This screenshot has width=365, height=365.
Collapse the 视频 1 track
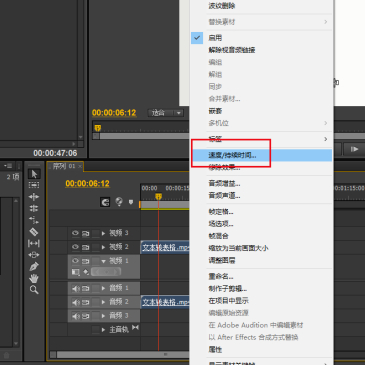(103, 261)
